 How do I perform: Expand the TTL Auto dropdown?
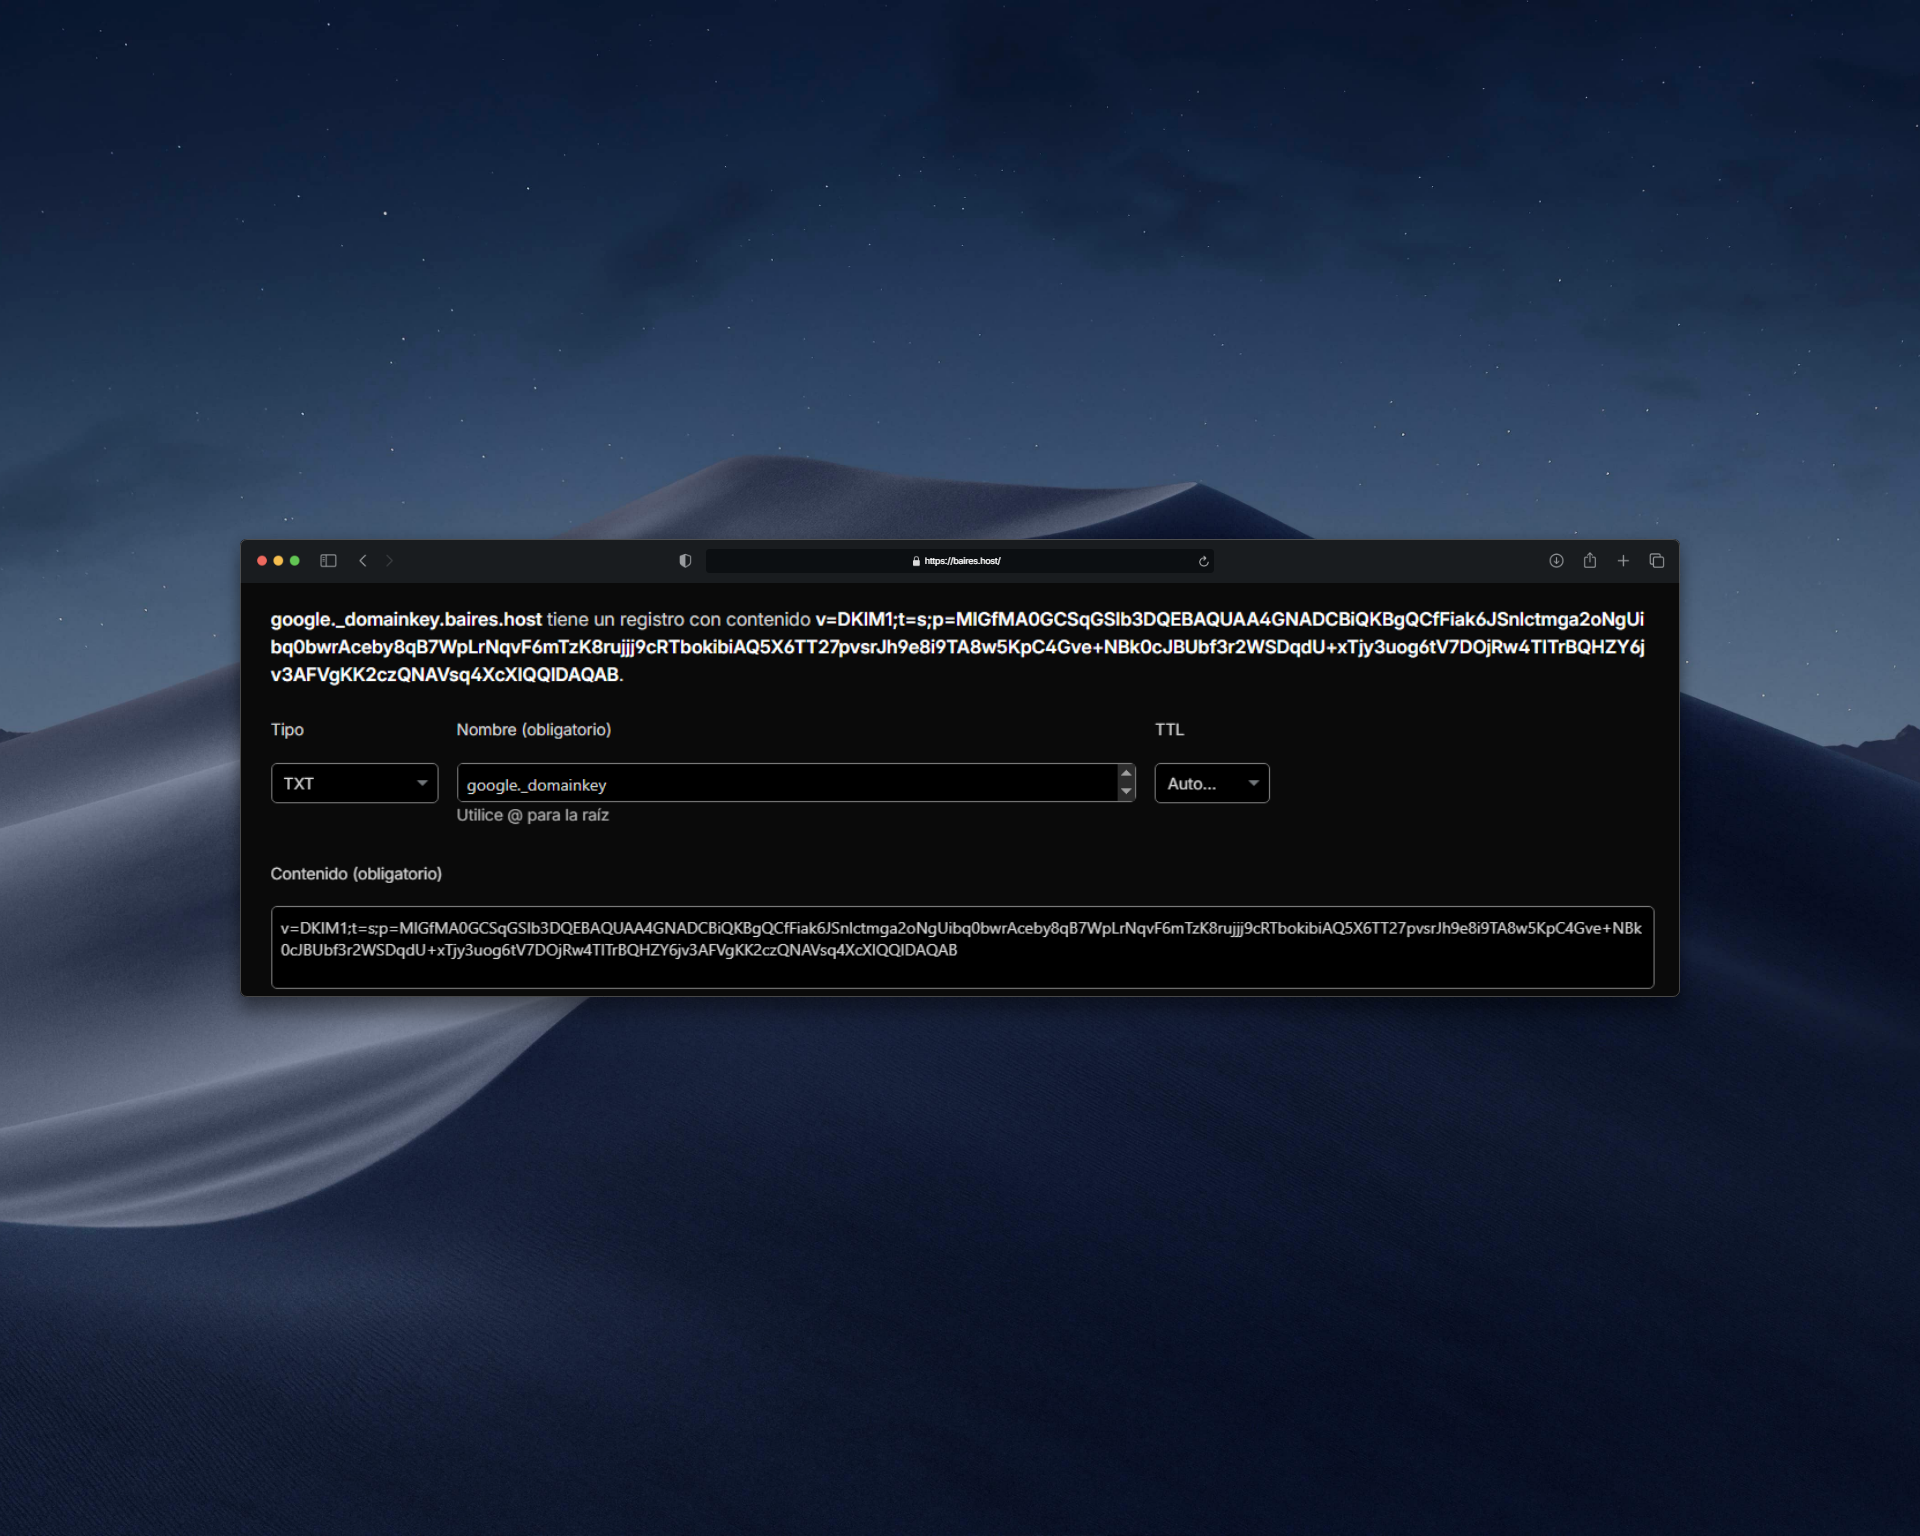pos(1211,783)
